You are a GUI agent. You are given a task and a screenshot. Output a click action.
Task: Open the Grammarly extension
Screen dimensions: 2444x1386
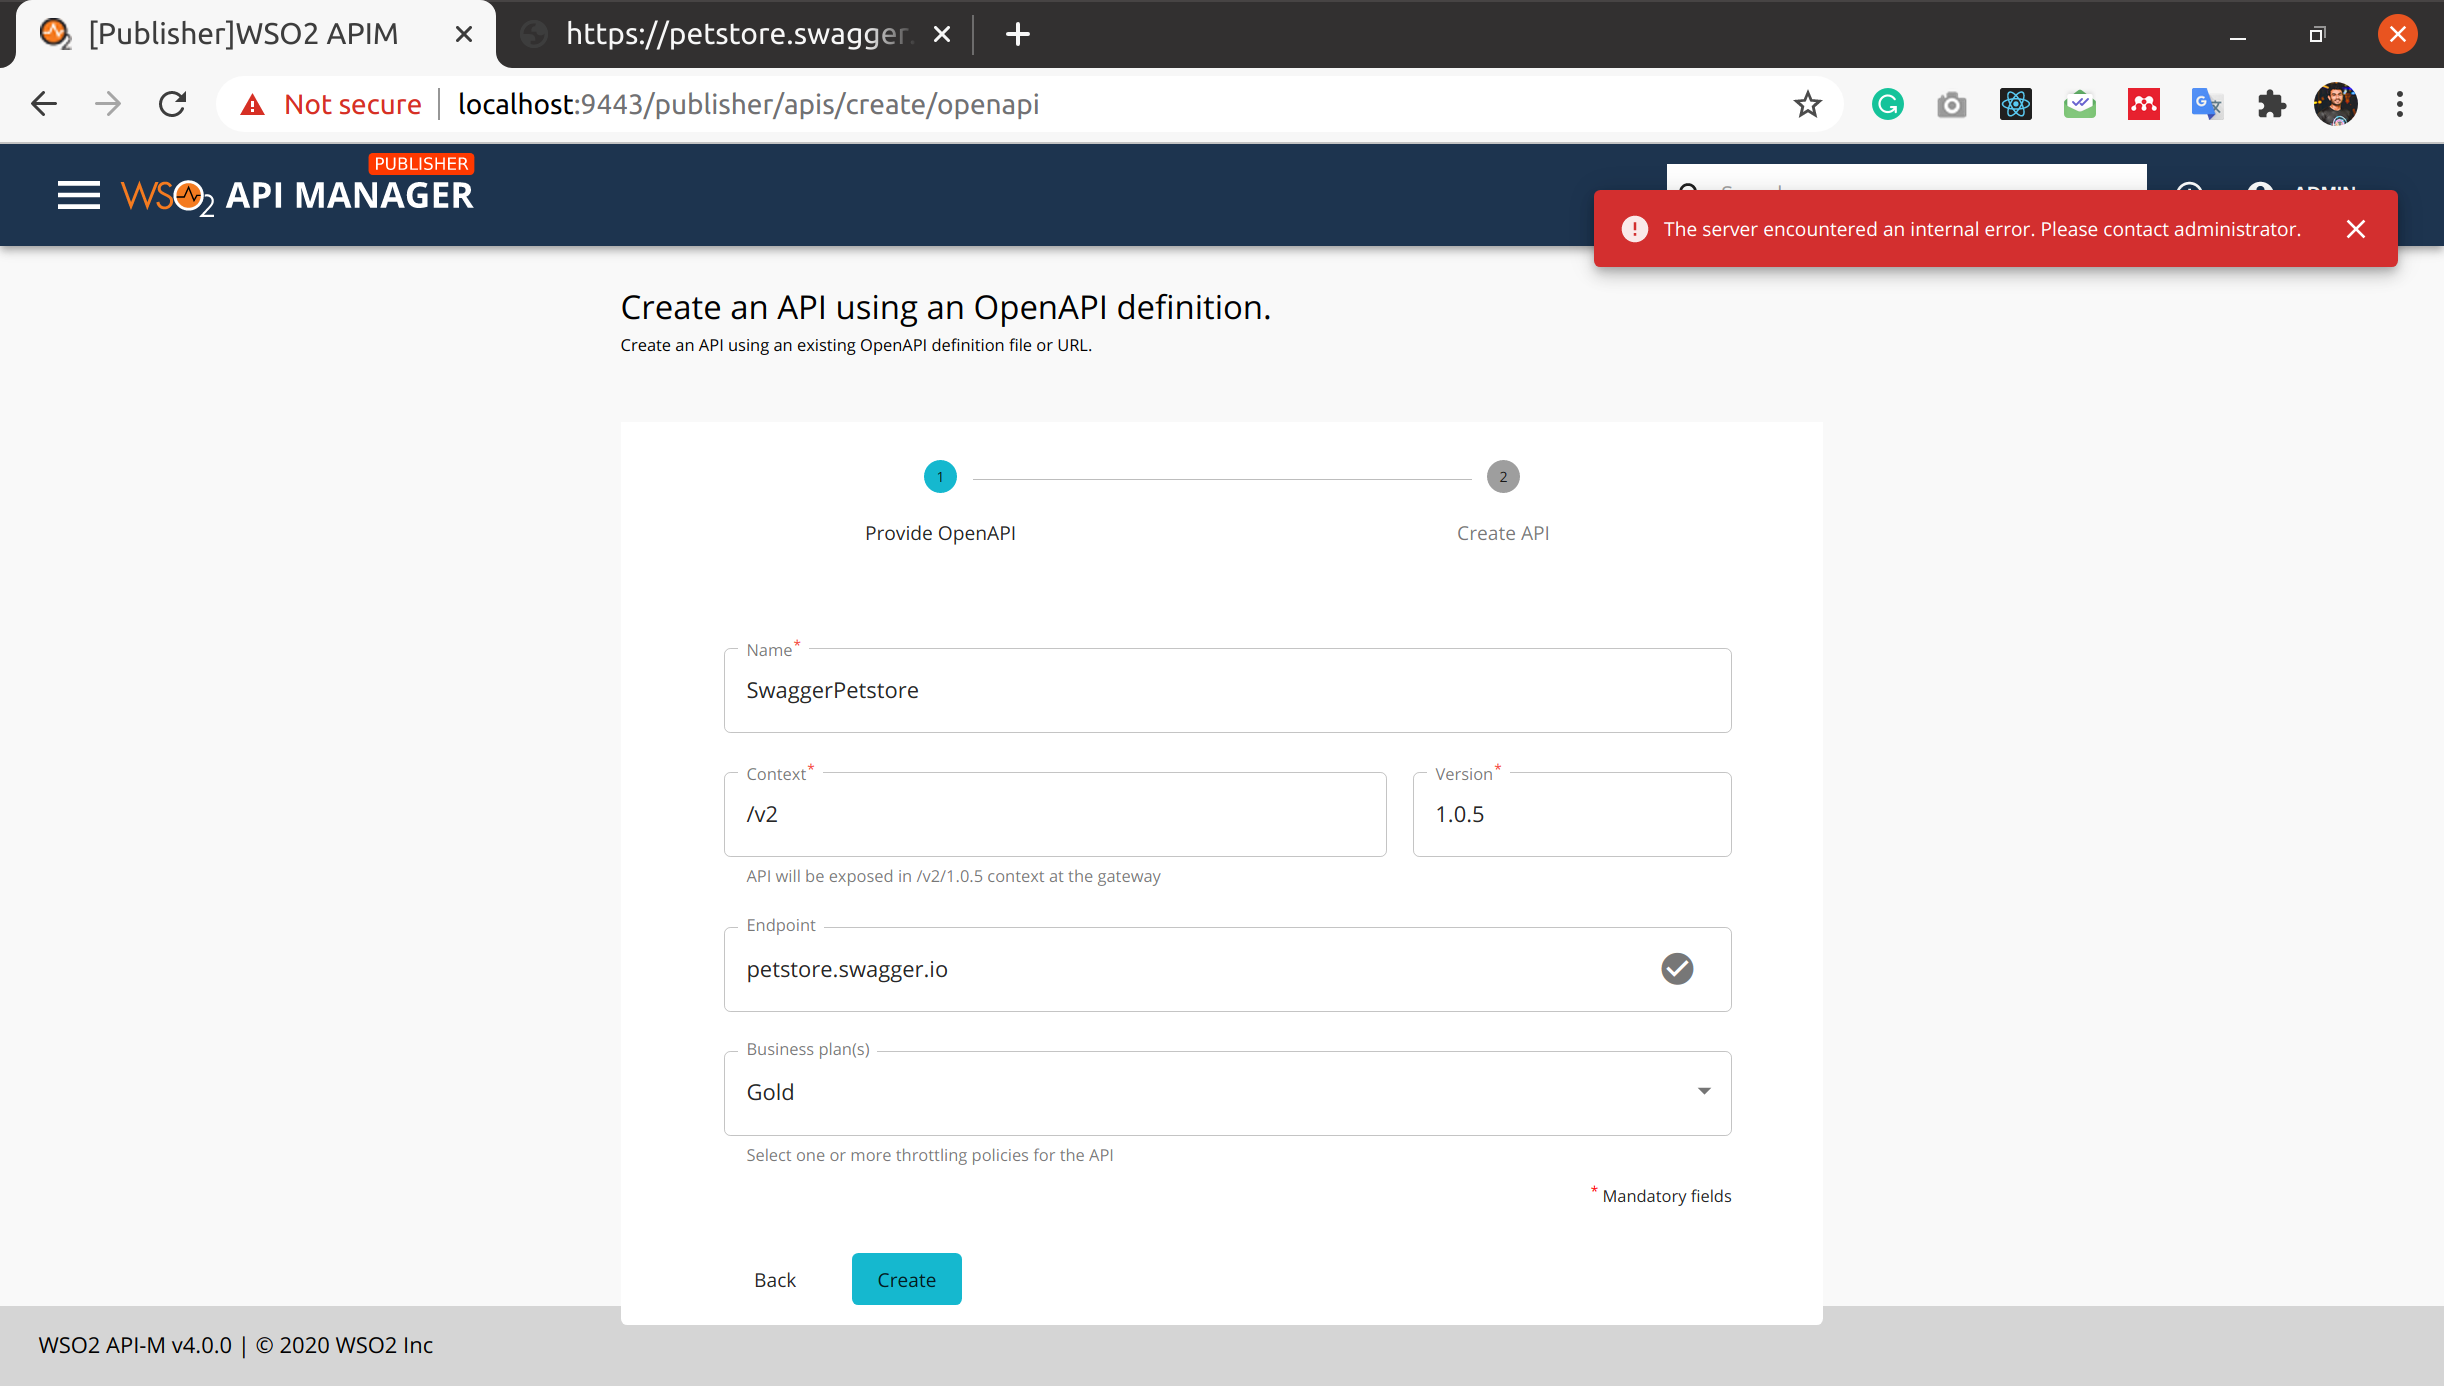1886,104
